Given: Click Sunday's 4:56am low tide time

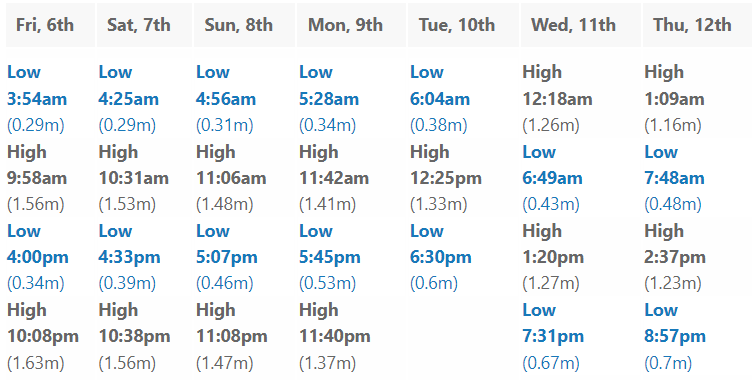Looking at the screenshot, I should [226, 99].
